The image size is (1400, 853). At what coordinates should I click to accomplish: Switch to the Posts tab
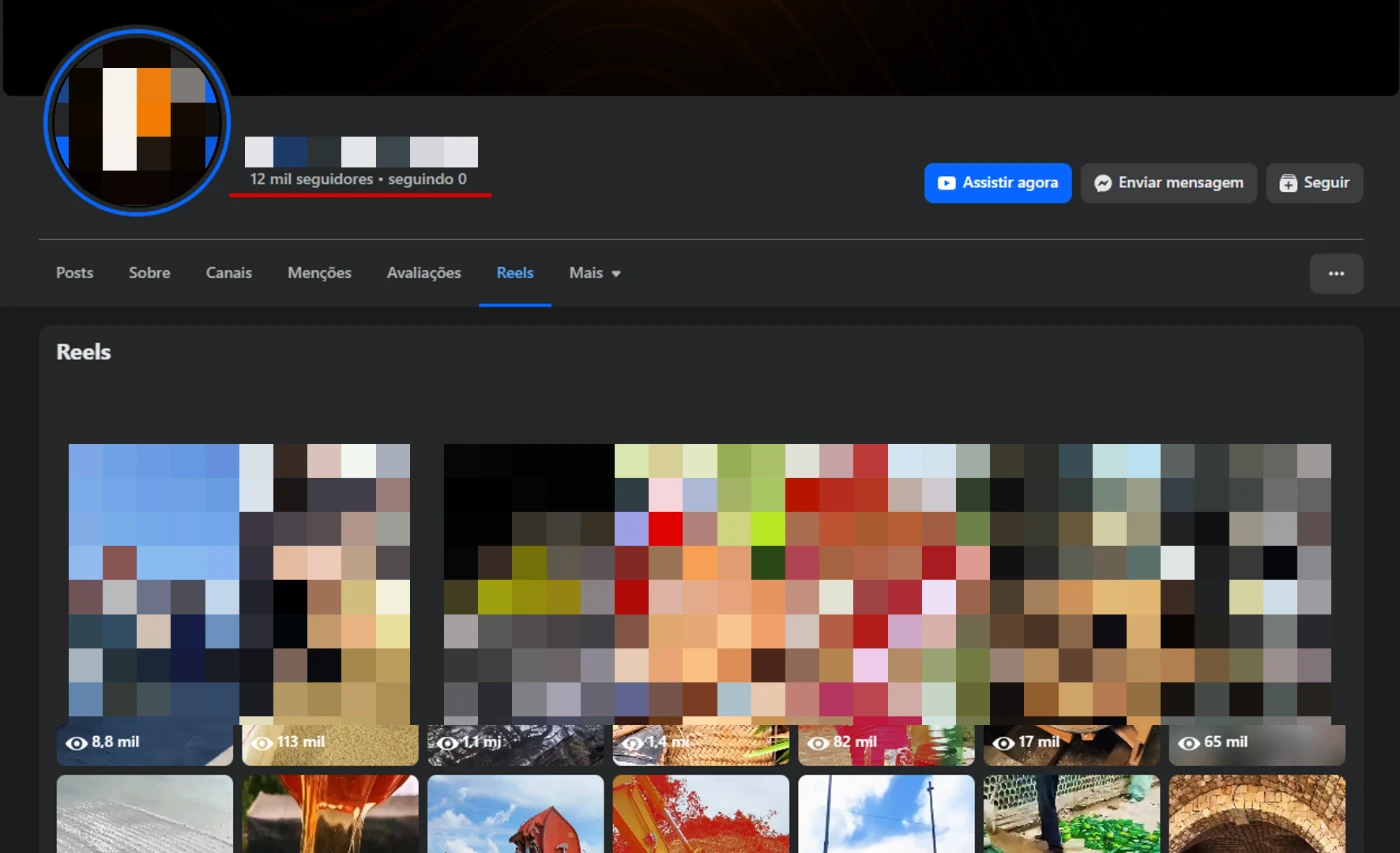click(74, 273)
